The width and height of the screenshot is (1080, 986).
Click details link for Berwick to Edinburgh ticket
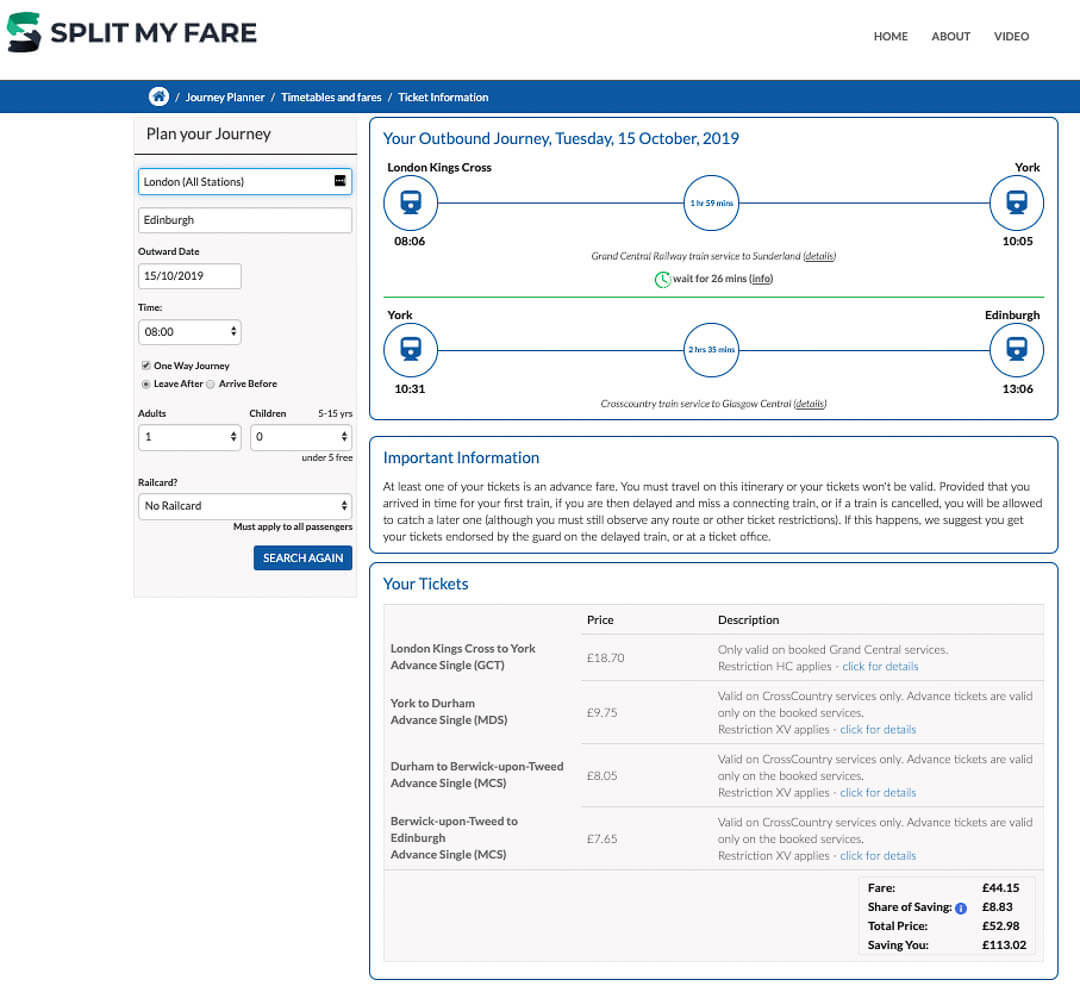(878, 856)
